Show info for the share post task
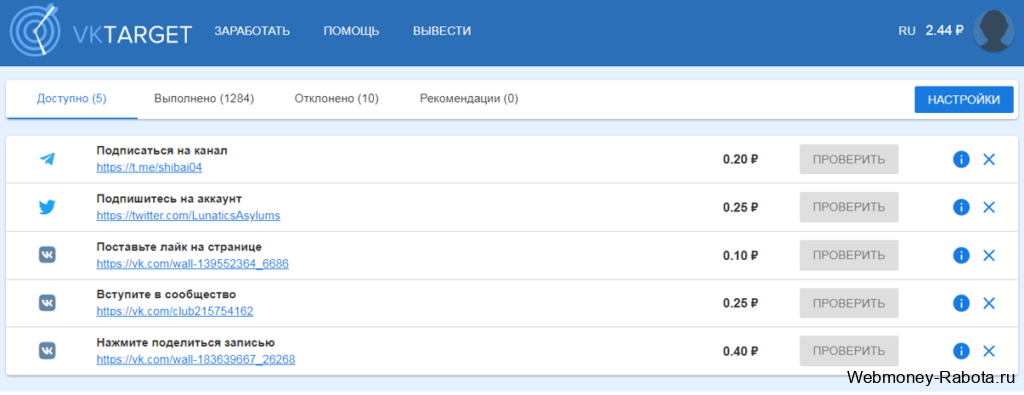 [961, 351]
